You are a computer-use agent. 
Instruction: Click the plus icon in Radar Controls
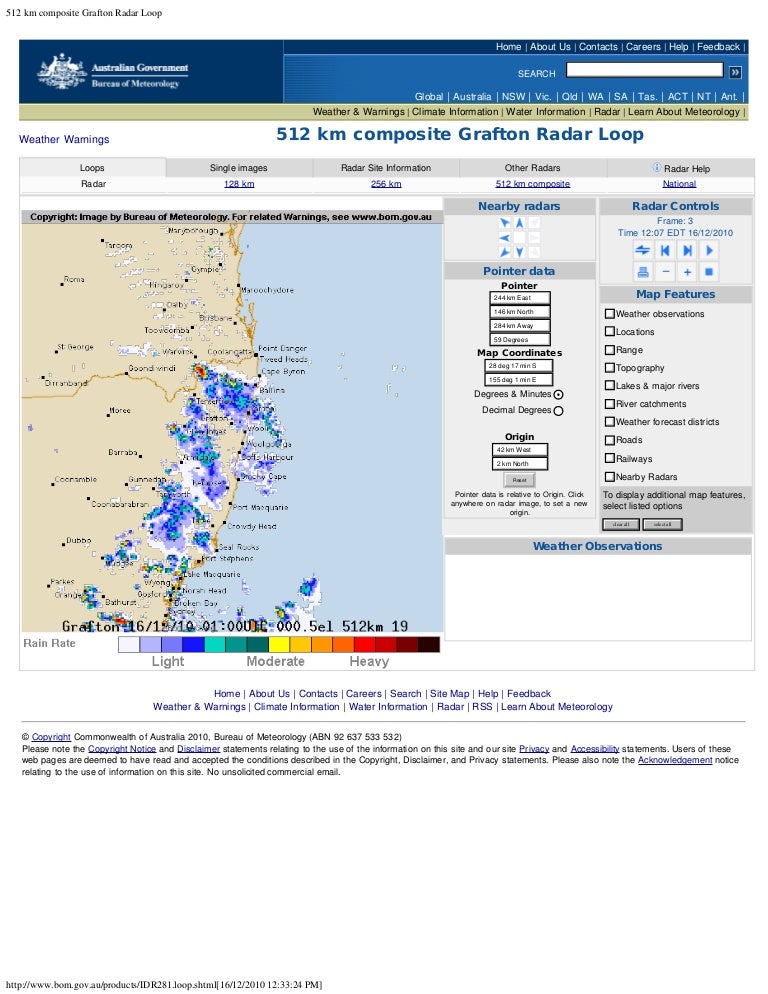pos(687,272)
